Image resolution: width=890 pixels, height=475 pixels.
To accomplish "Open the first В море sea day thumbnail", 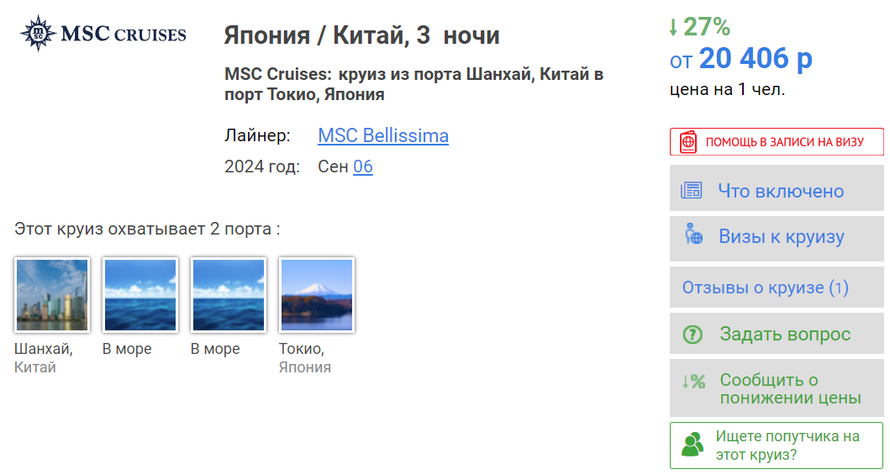I will [x=140, y=295].
